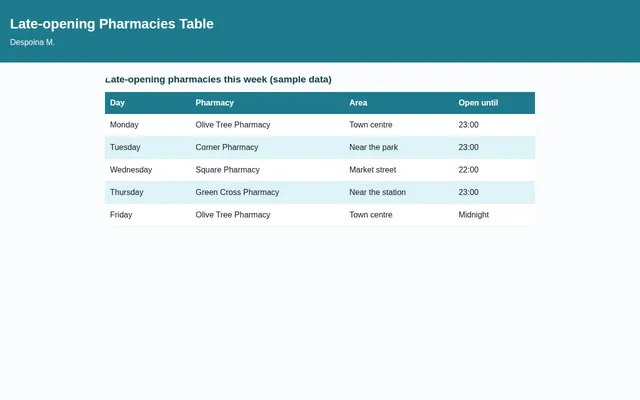
Task: Click the author name Despoina M.
Action: coord(32,42)
